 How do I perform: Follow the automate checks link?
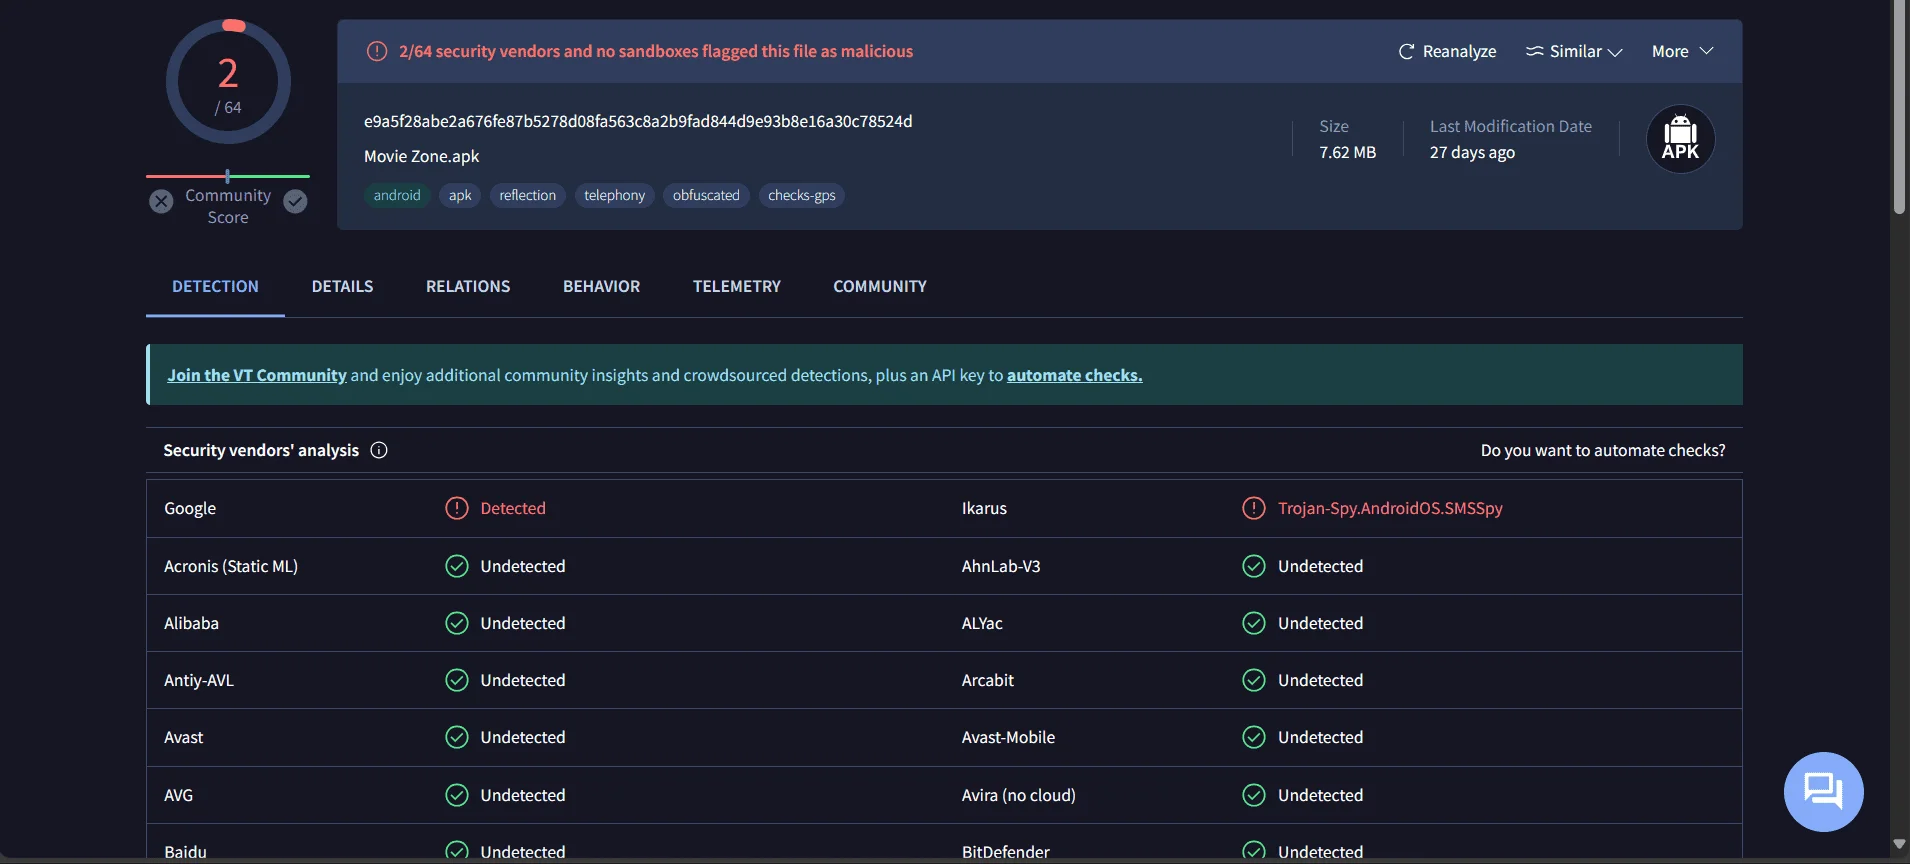pyautogui.click(x=1074, y=375)
